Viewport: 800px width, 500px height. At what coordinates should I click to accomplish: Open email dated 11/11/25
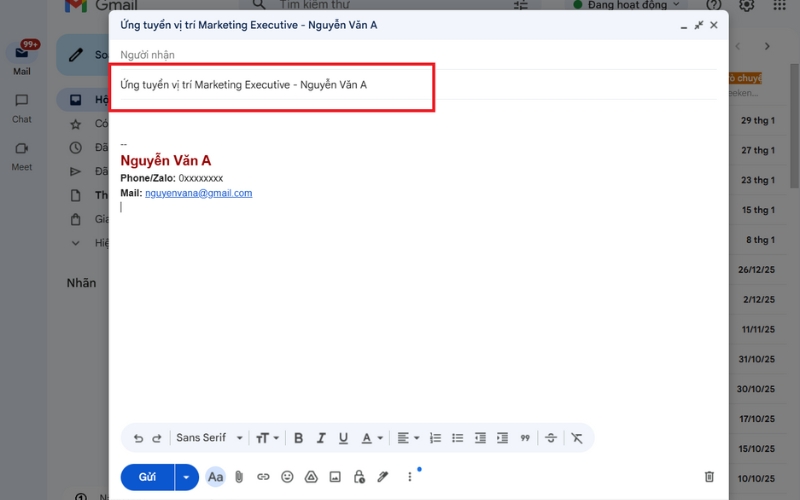(x=758, y=329)
